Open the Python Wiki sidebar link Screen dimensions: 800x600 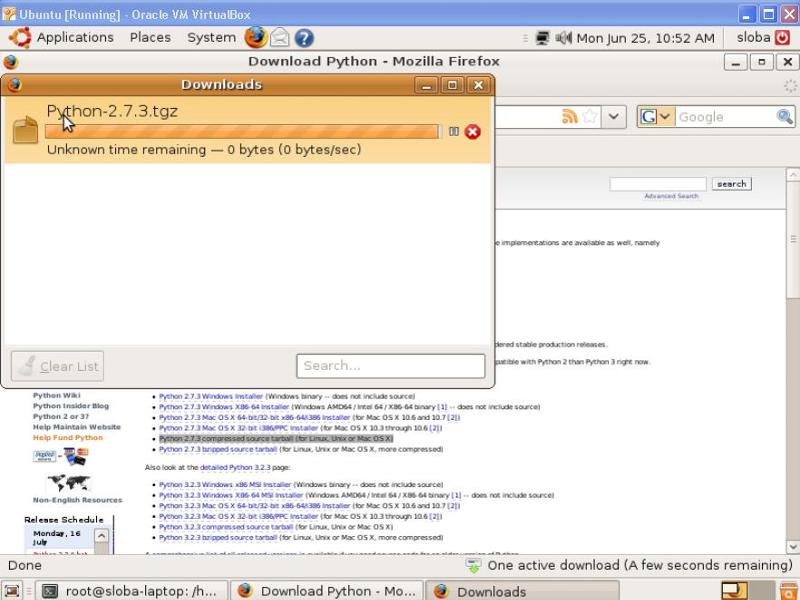pos(57,395)
